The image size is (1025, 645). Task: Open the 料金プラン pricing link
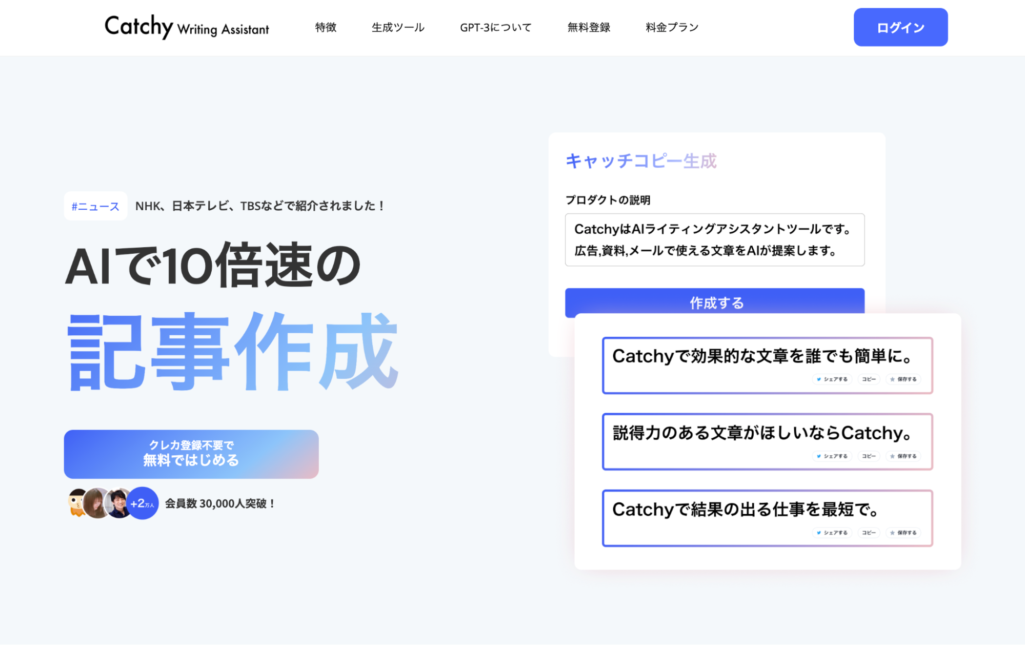coord(672,27)
